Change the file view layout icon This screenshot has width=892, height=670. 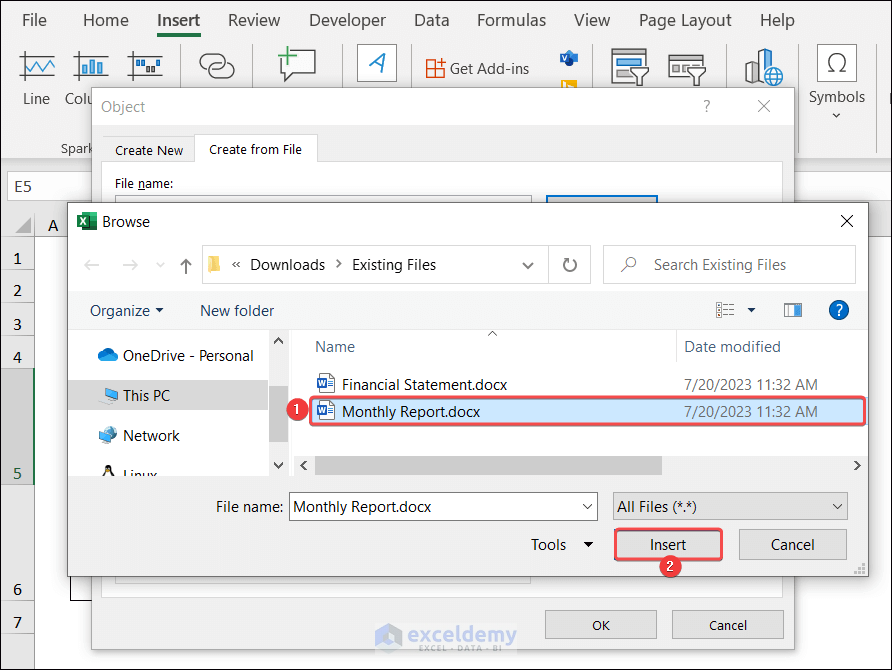(725, 310)
